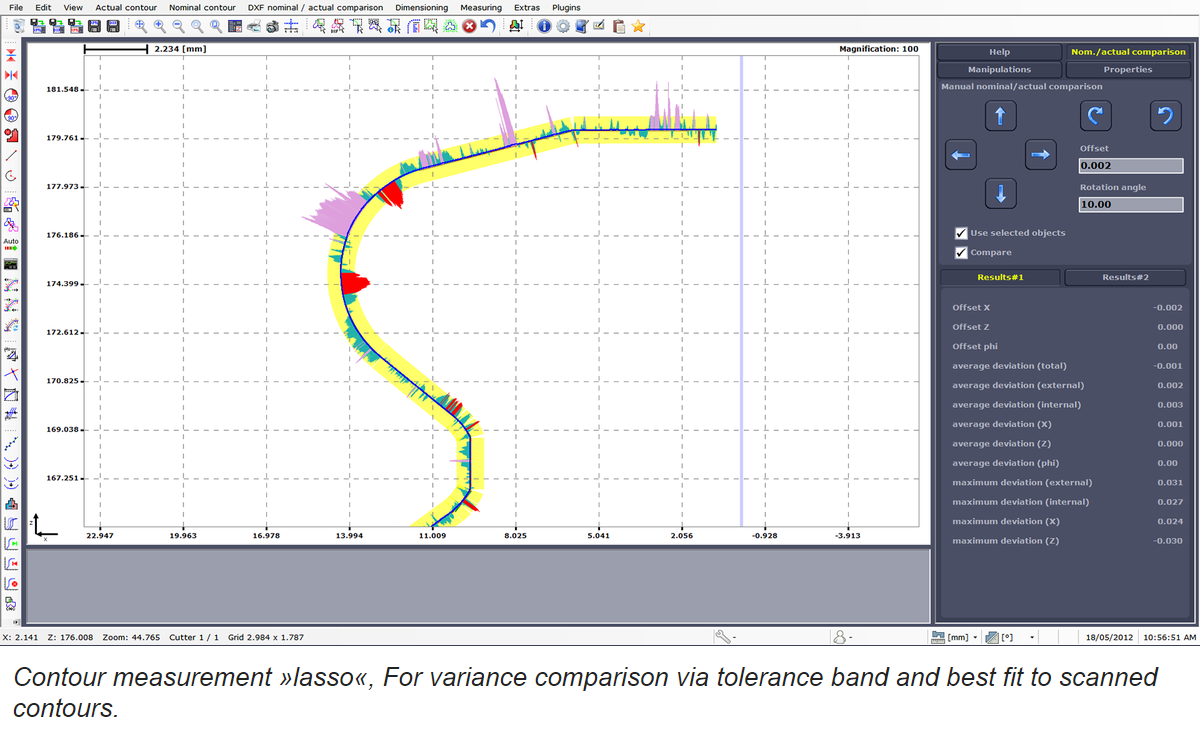Click the zoom out magnifier icon
Image resolution: width=1200 pixels, height=730 pixels.
click(179, 26)
